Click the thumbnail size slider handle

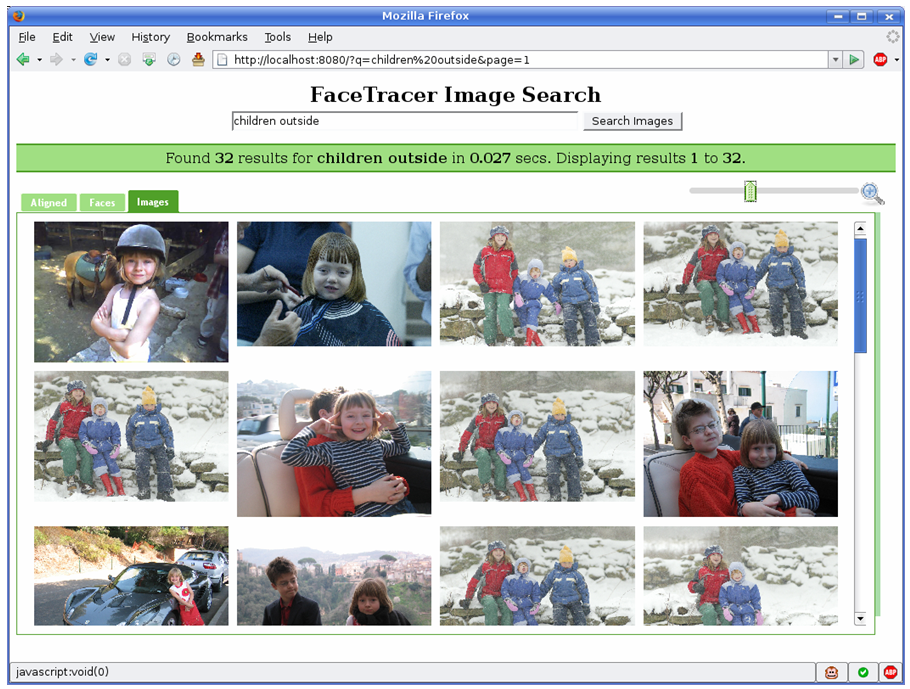click(x=750, y=191)
